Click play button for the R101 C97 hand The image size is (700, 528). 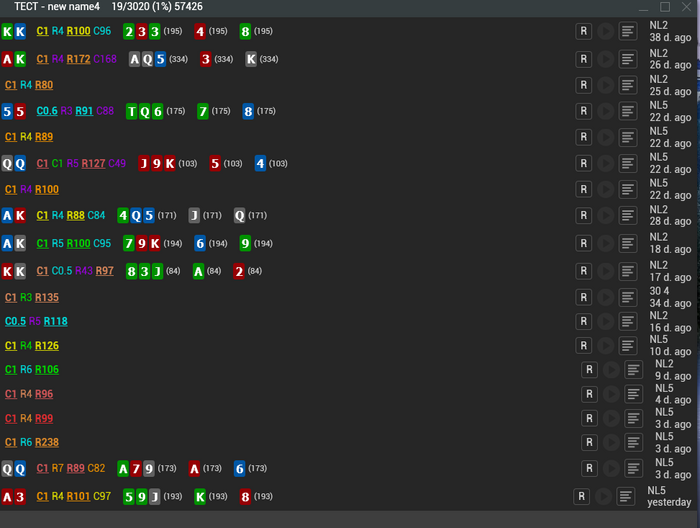[x=603, y=496]
